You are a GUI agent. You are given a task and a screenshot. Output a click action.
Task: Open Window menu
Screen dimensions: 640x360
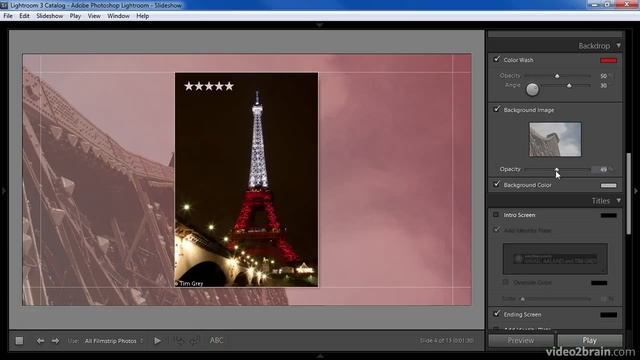[118, 16]
